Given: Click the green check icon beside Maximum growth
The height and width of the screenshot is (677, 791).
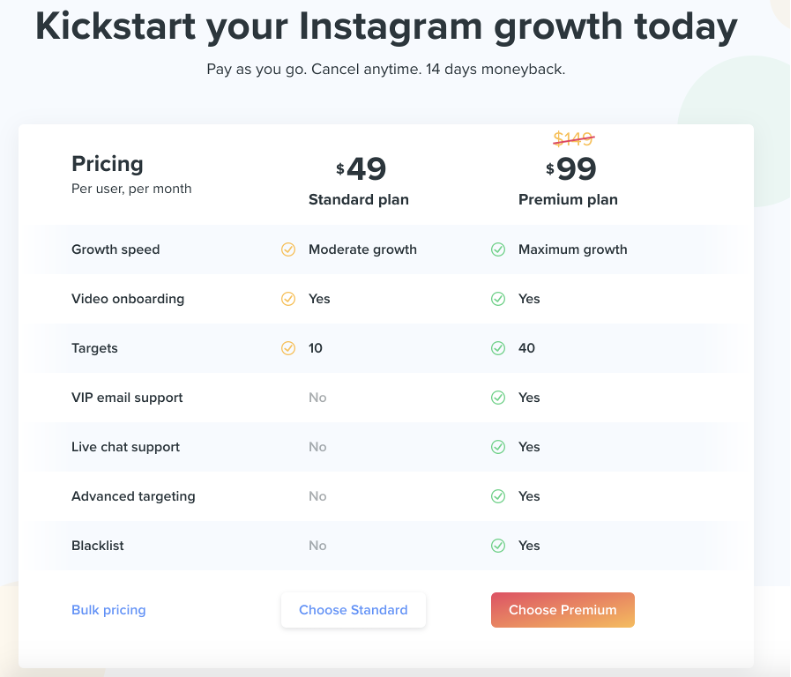Looking at the screenshot, I should point(498,249).
